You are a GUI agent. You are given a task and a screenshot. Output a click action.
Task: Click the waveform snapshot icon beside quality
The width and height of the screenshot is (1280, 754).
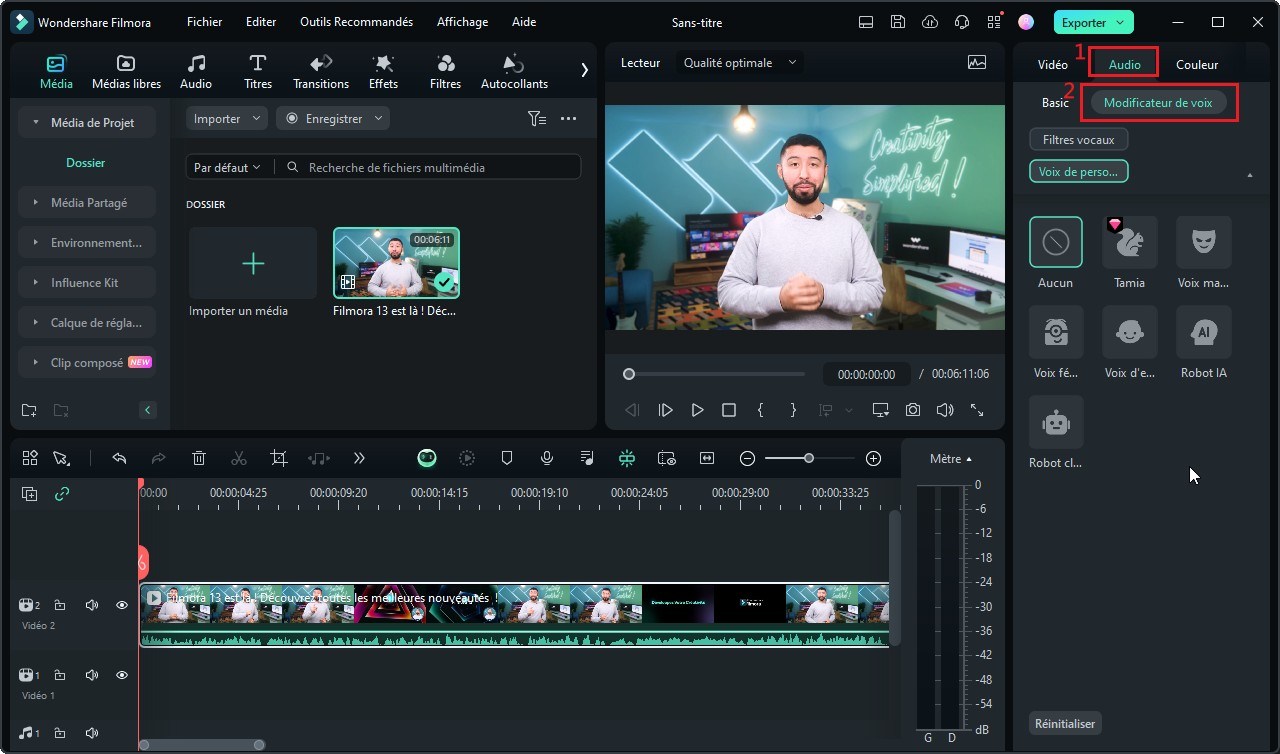(977, 62)
